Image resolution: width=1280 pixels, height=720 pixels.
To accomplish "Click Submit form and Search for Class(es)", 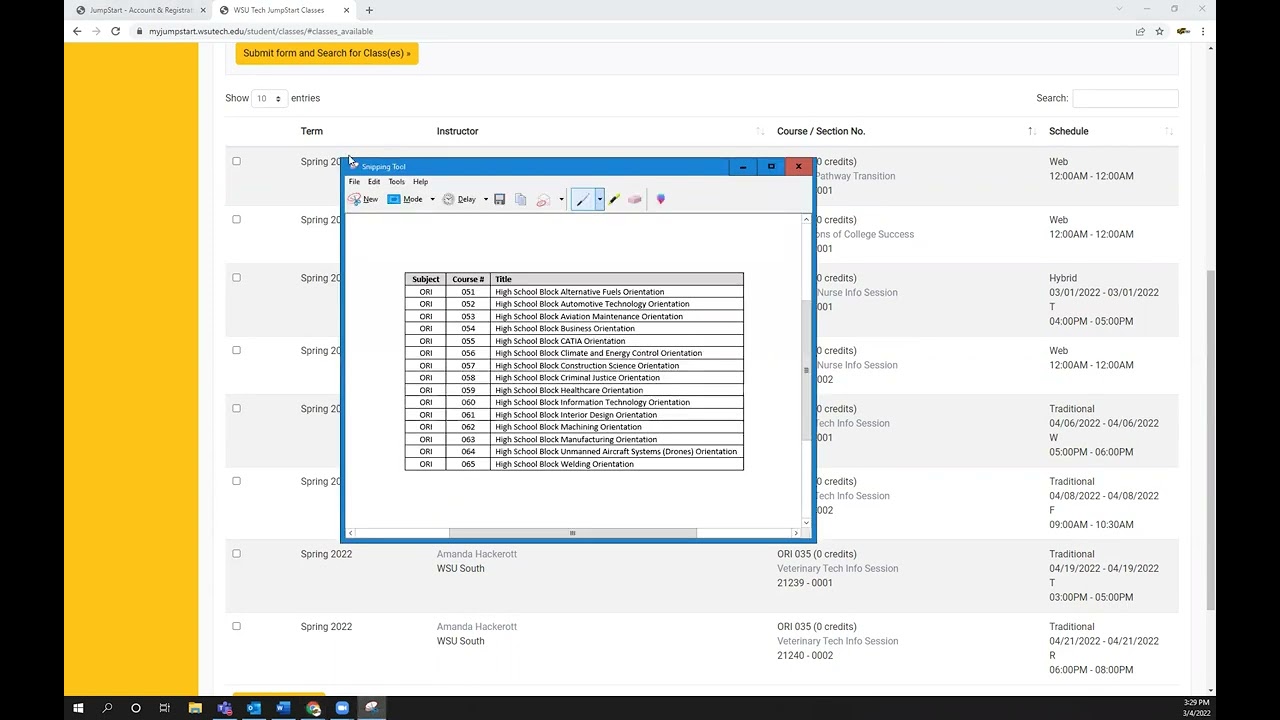I will [x=327, y=53].
